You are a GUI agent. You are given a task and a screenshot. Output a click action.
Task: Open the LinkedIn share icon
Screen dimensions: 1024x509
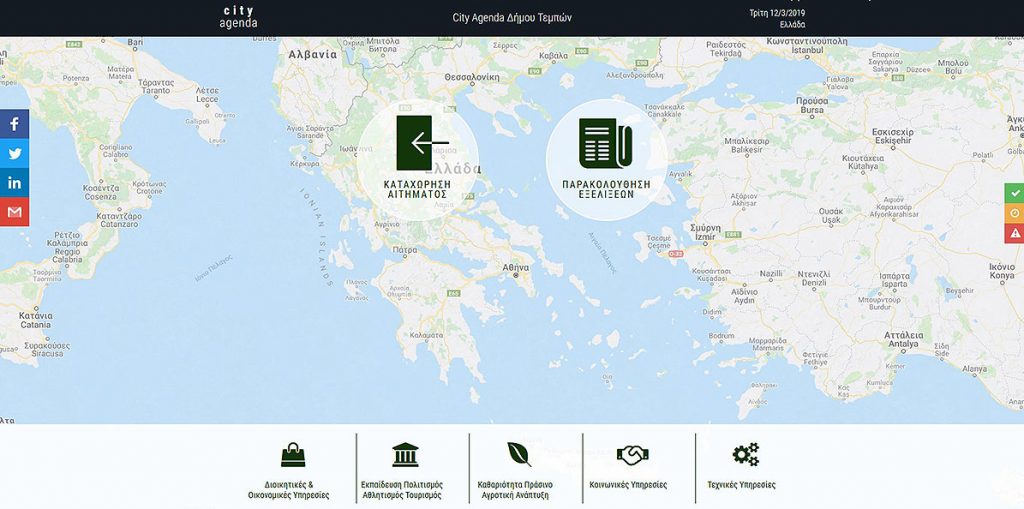14,182
